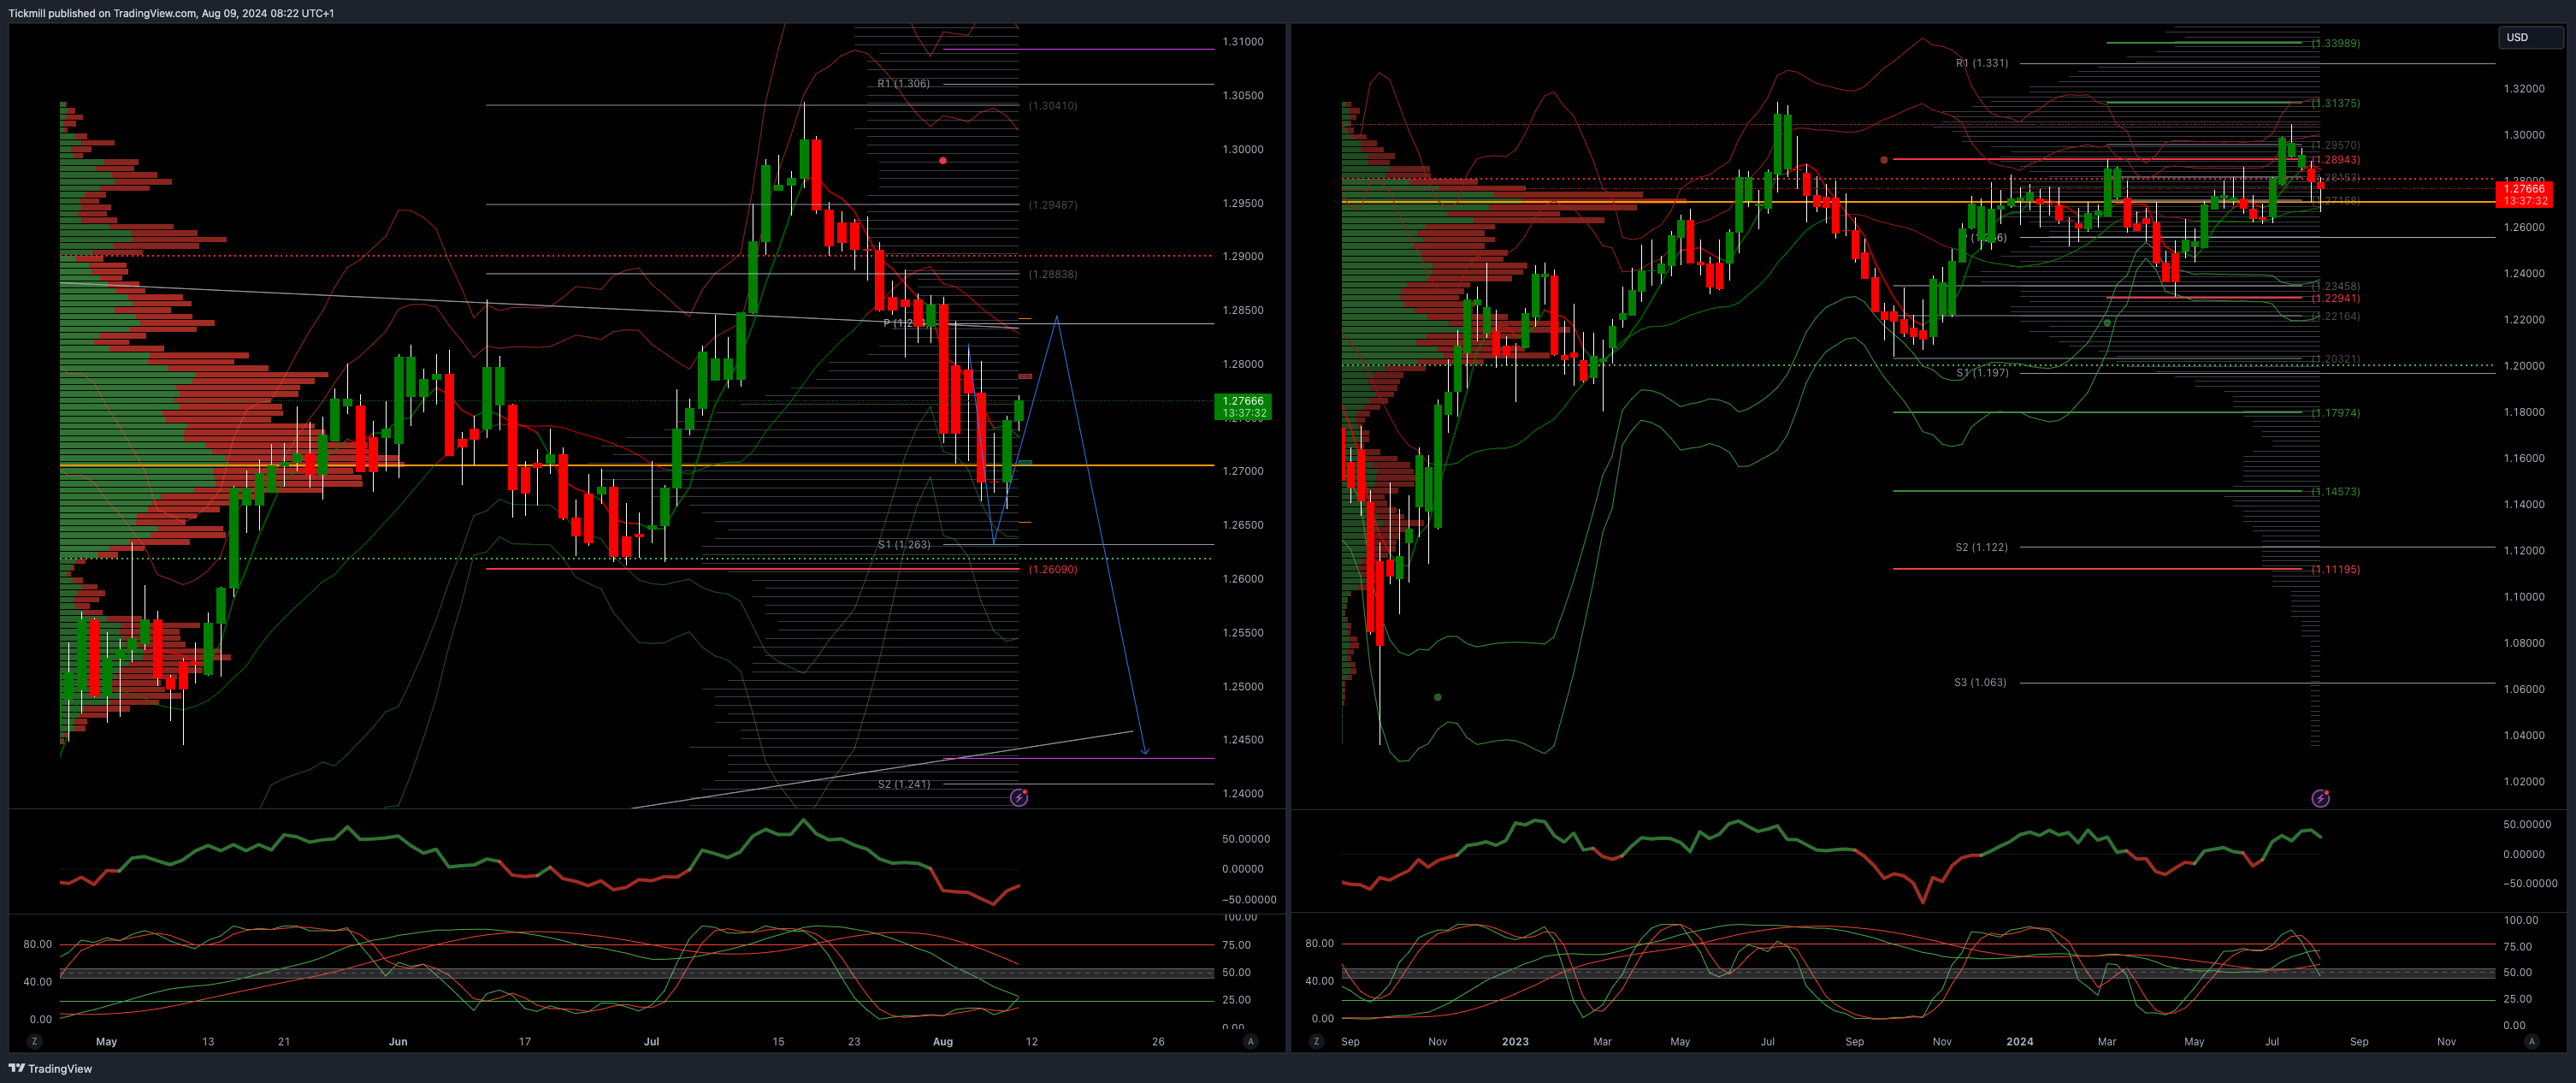Click the (1.29487) level label

coord(1053,205)
